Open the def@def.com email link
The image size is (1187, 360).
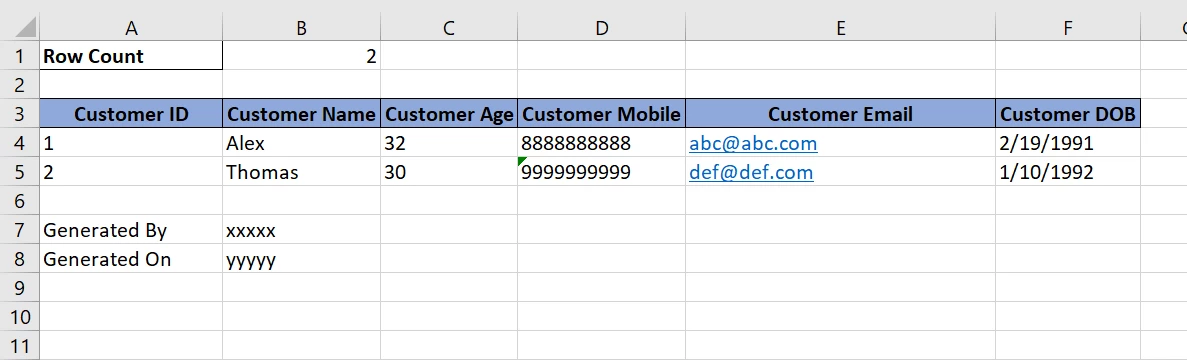751,172
